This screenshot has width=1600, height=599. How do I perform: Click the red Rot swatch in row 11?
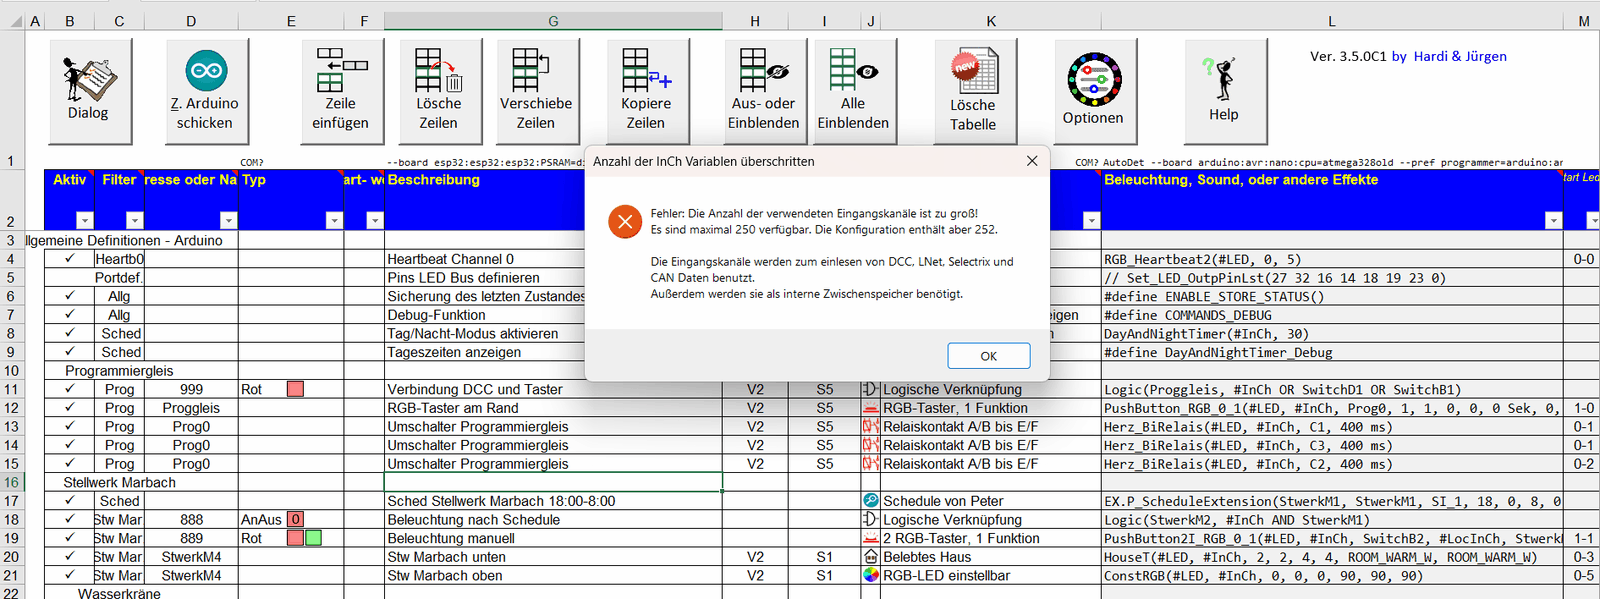coord(295,389)
